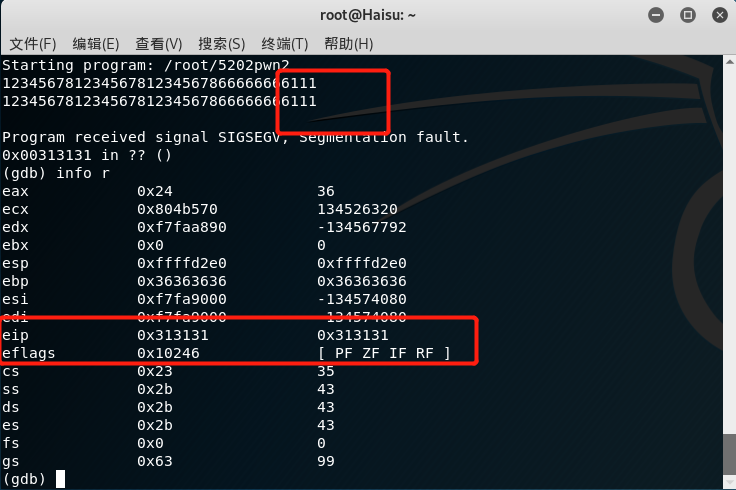Click the esp value 0xffffd2e0 in hex column

[x=182, y=263]
